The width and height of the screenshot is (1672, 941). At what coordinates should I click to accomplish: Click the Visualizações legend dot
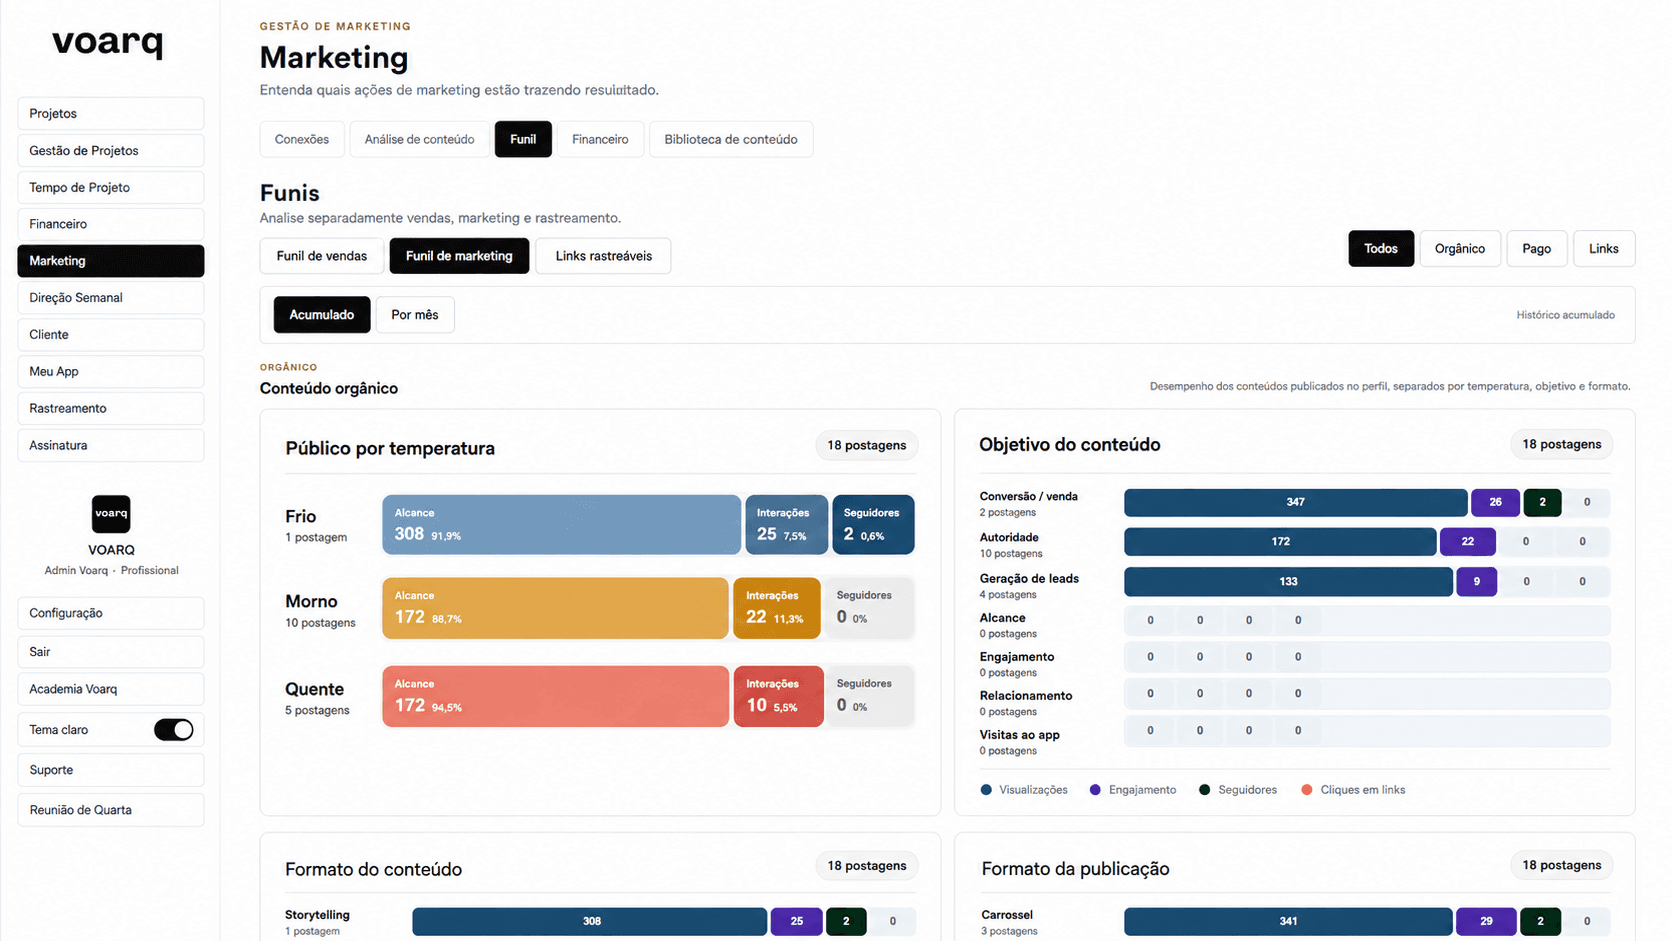pyautogui.click(x=986, y=790)
